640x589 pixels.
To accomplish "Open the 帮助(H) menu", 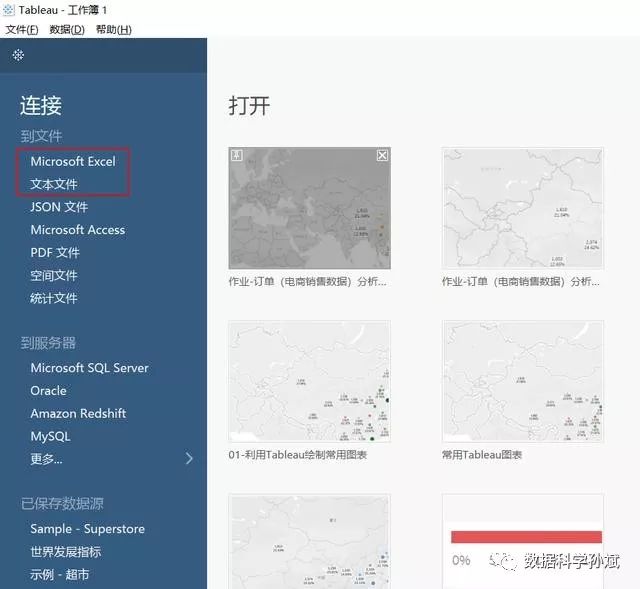I will tap(113, 30).
